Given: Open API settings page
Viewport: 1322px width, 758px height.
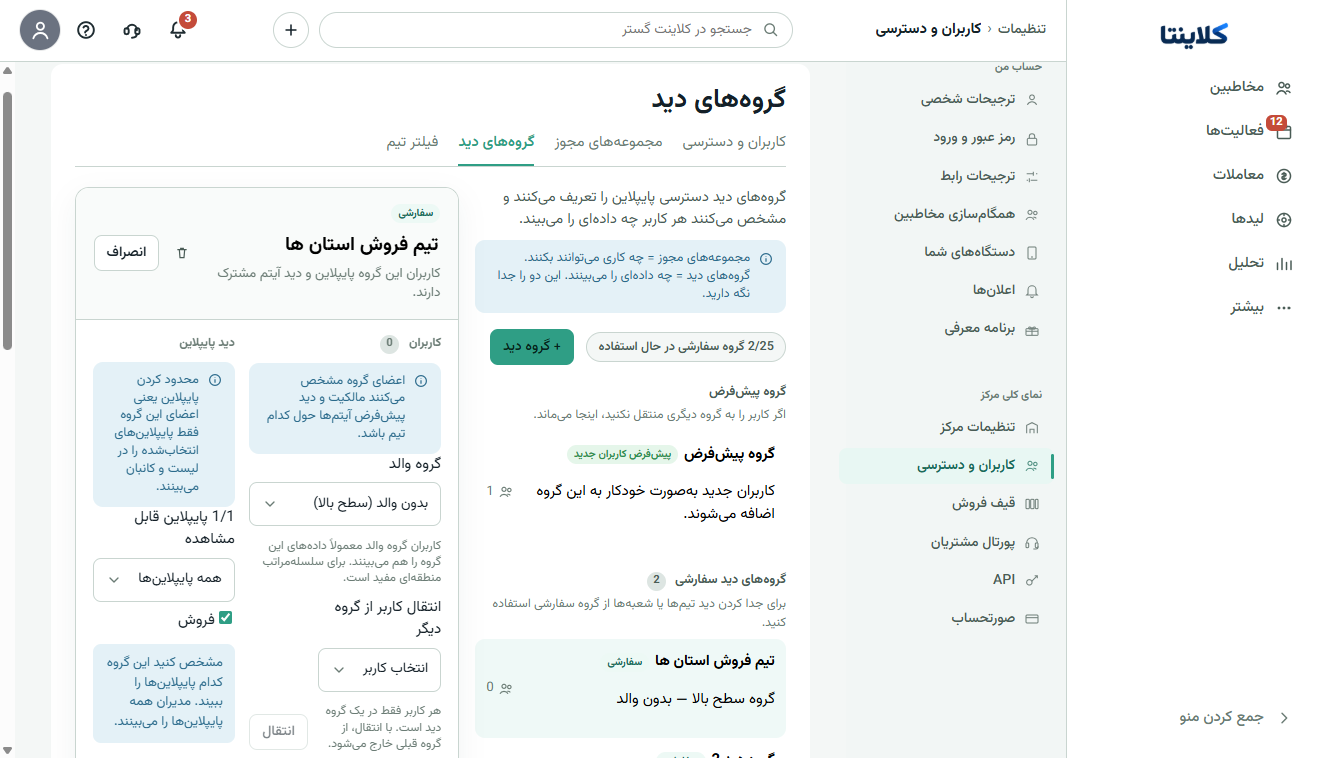Looking at the screenshot, I should pyautogui.click(x=946, y=580).
